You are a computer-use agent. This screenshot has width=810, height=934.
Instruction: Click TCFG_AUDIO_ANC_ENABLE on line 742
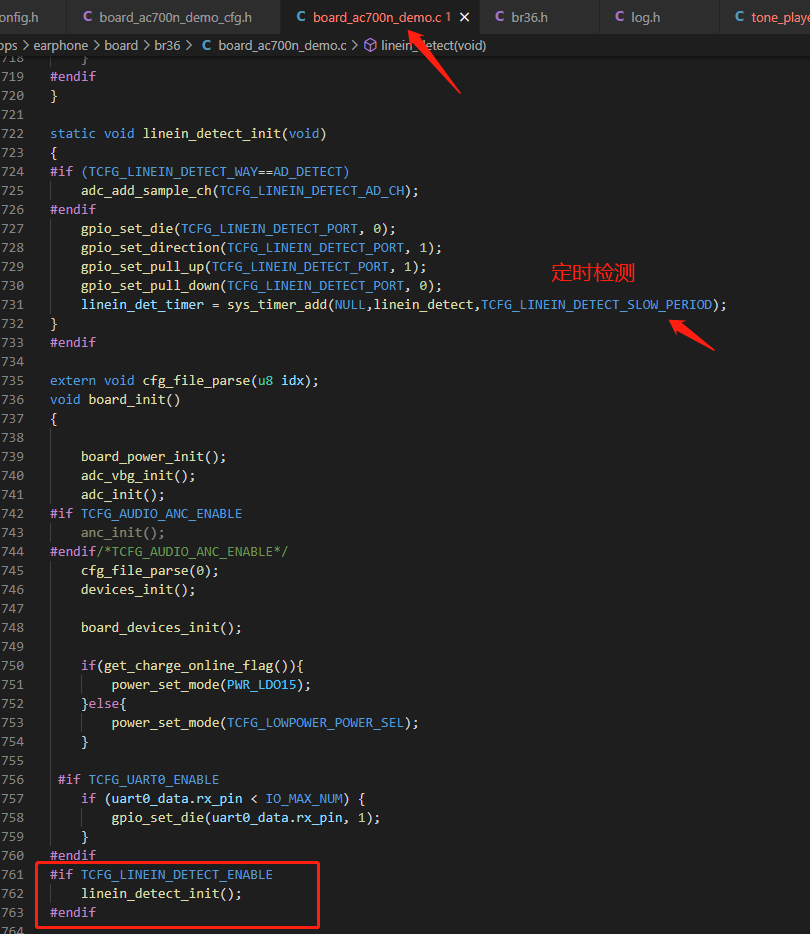(161, 513)
